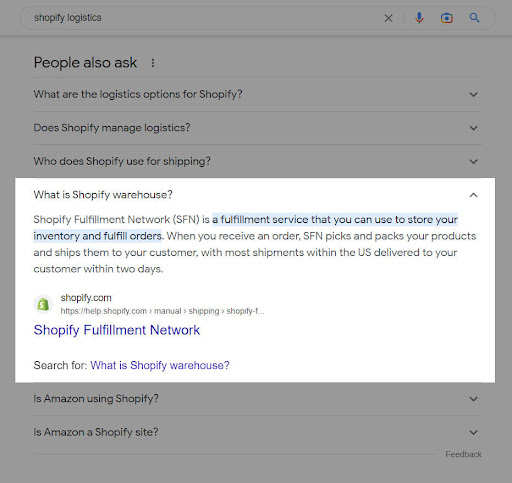Image resolution: width=512 pixels, height=483 pixels.
Task: Click the Is Amazon using Shopify question text
Action: click(x=96, y=399)
